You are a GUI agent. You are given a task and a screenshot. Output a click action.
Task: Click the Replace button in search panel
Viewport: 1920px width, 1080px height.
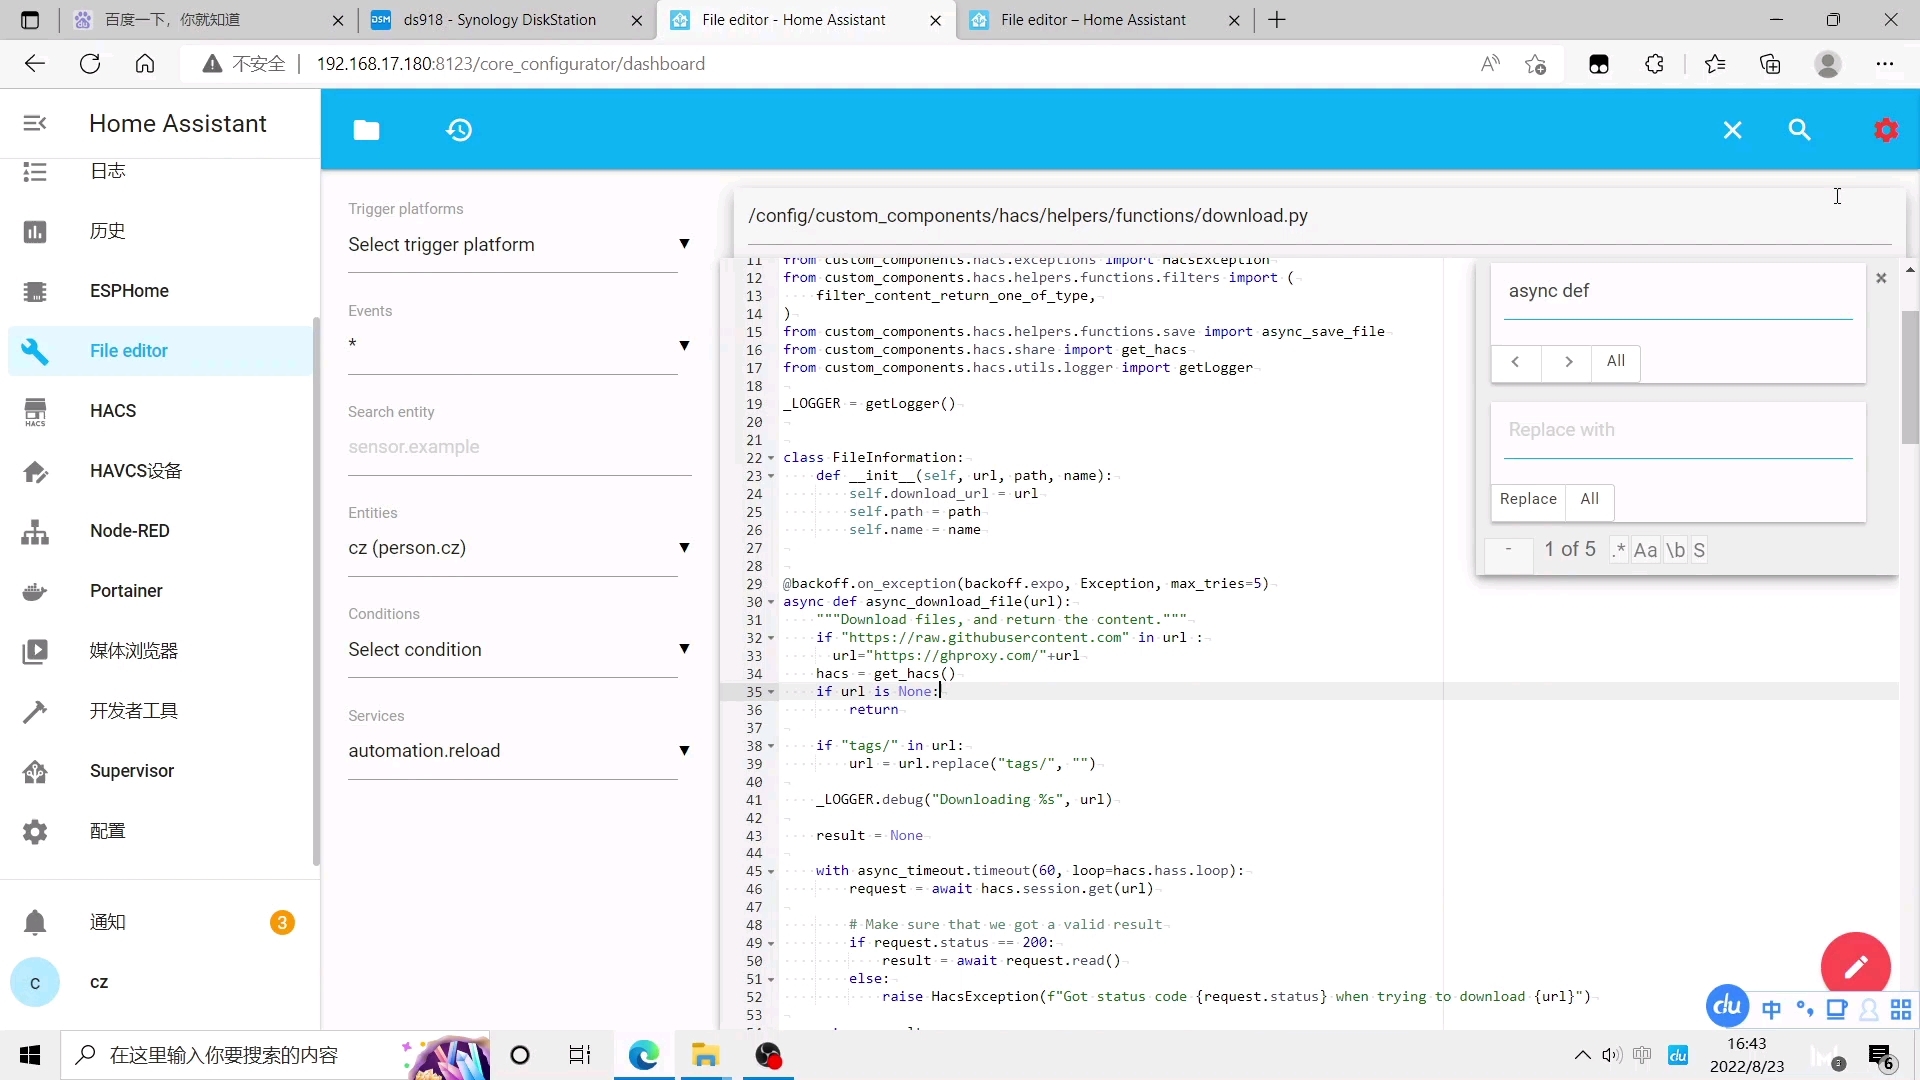click(1528, 498)
